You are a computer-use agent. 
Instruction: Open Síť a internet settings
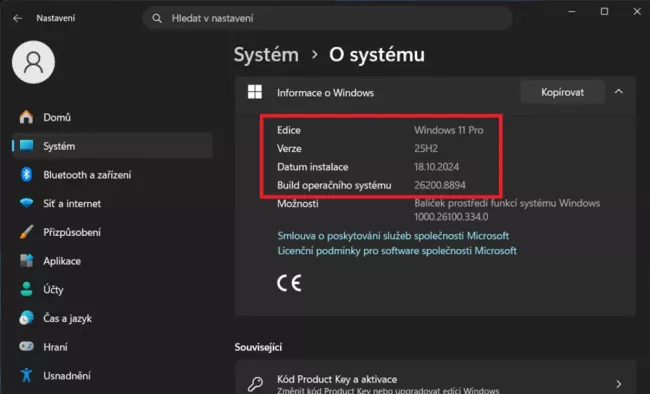point(112,203)
